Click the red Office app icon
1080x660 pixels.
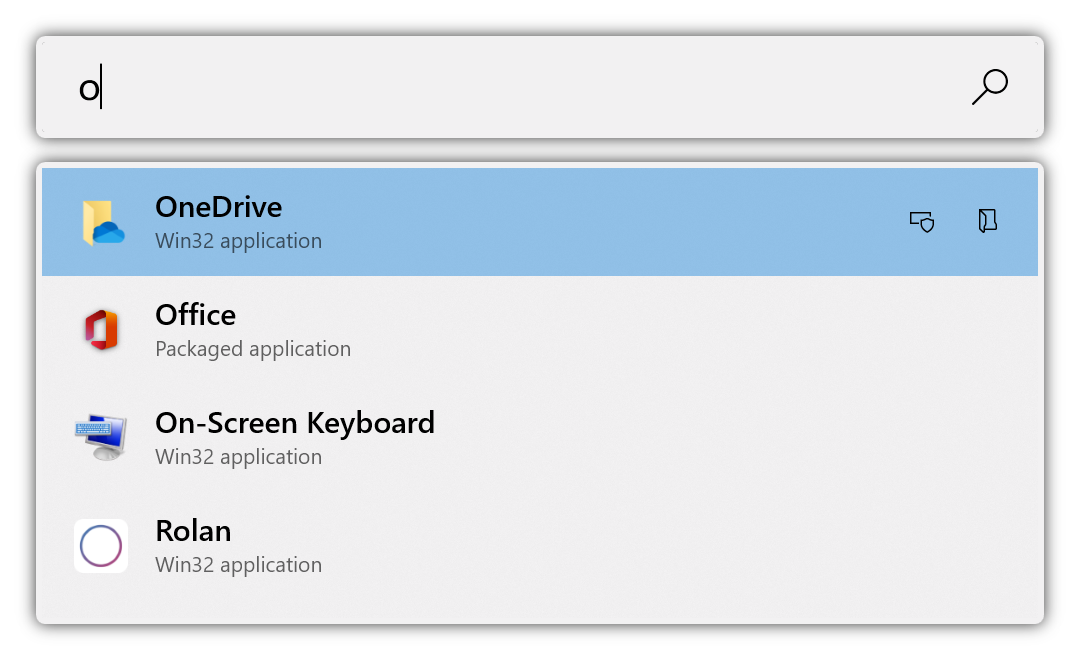click(101, 330)
